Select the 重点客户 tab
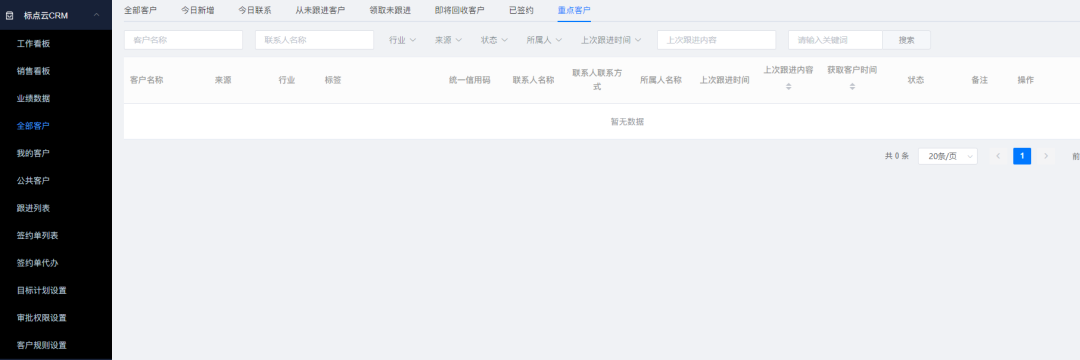This screenshot has height=360, width=1080. [x=574, y=10]
